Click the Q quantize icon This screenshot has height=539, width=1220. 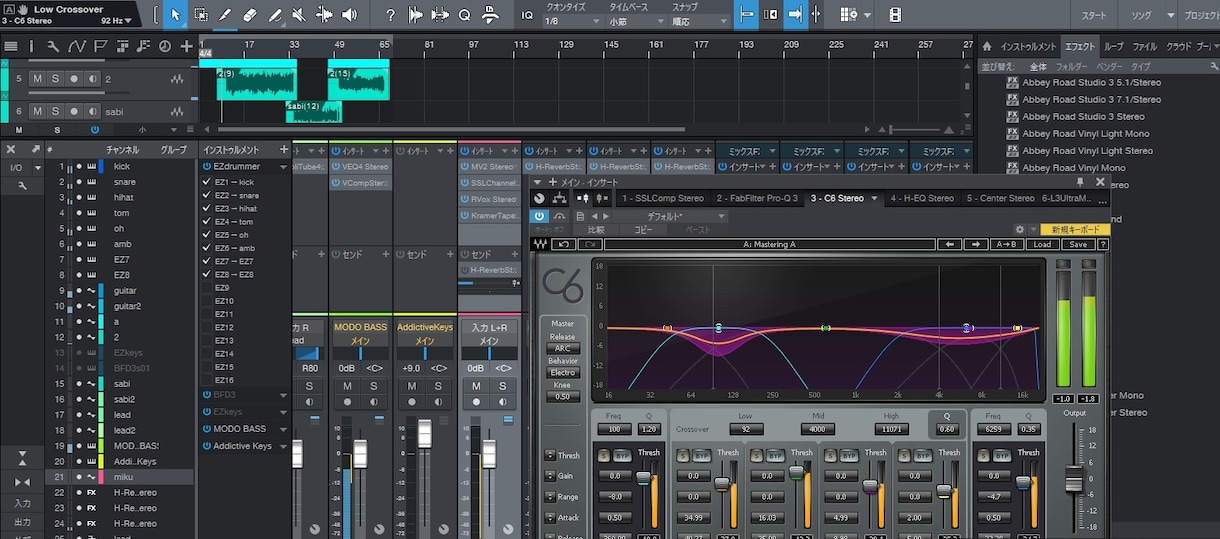click(x=464, y=15)
